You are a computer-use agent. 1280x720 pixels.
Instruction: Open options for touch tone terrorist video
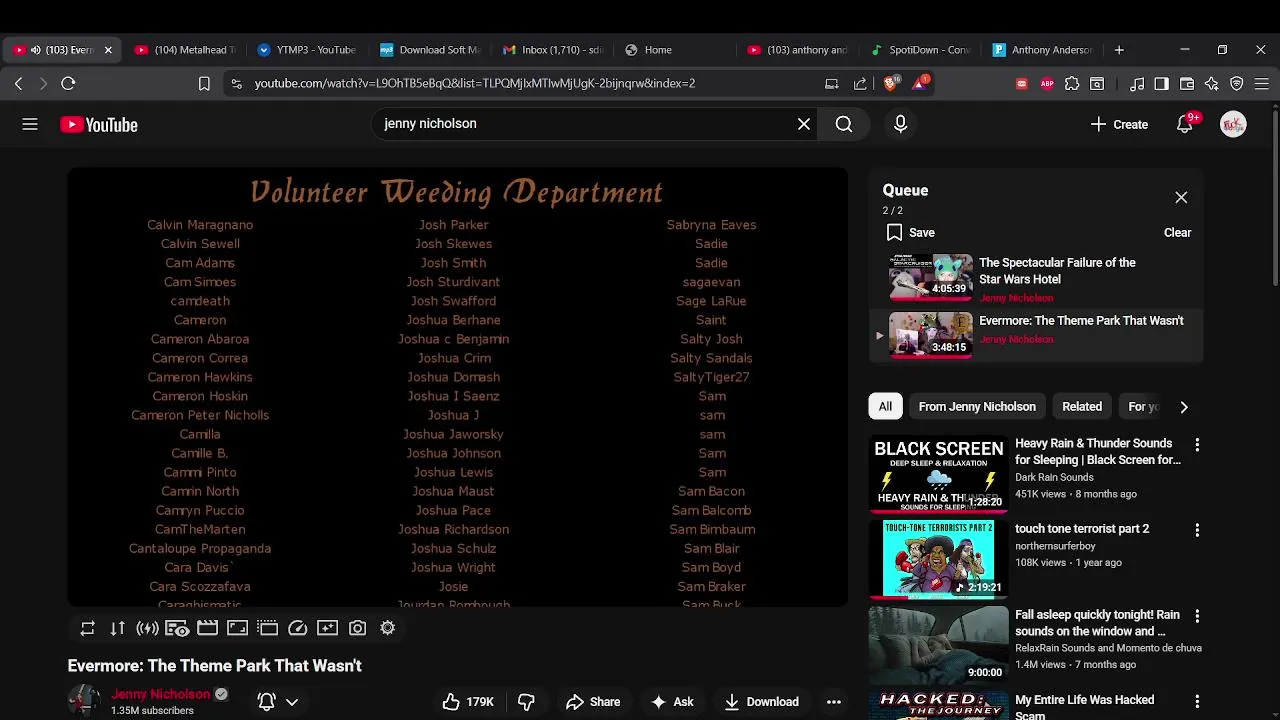[1197, 530]
